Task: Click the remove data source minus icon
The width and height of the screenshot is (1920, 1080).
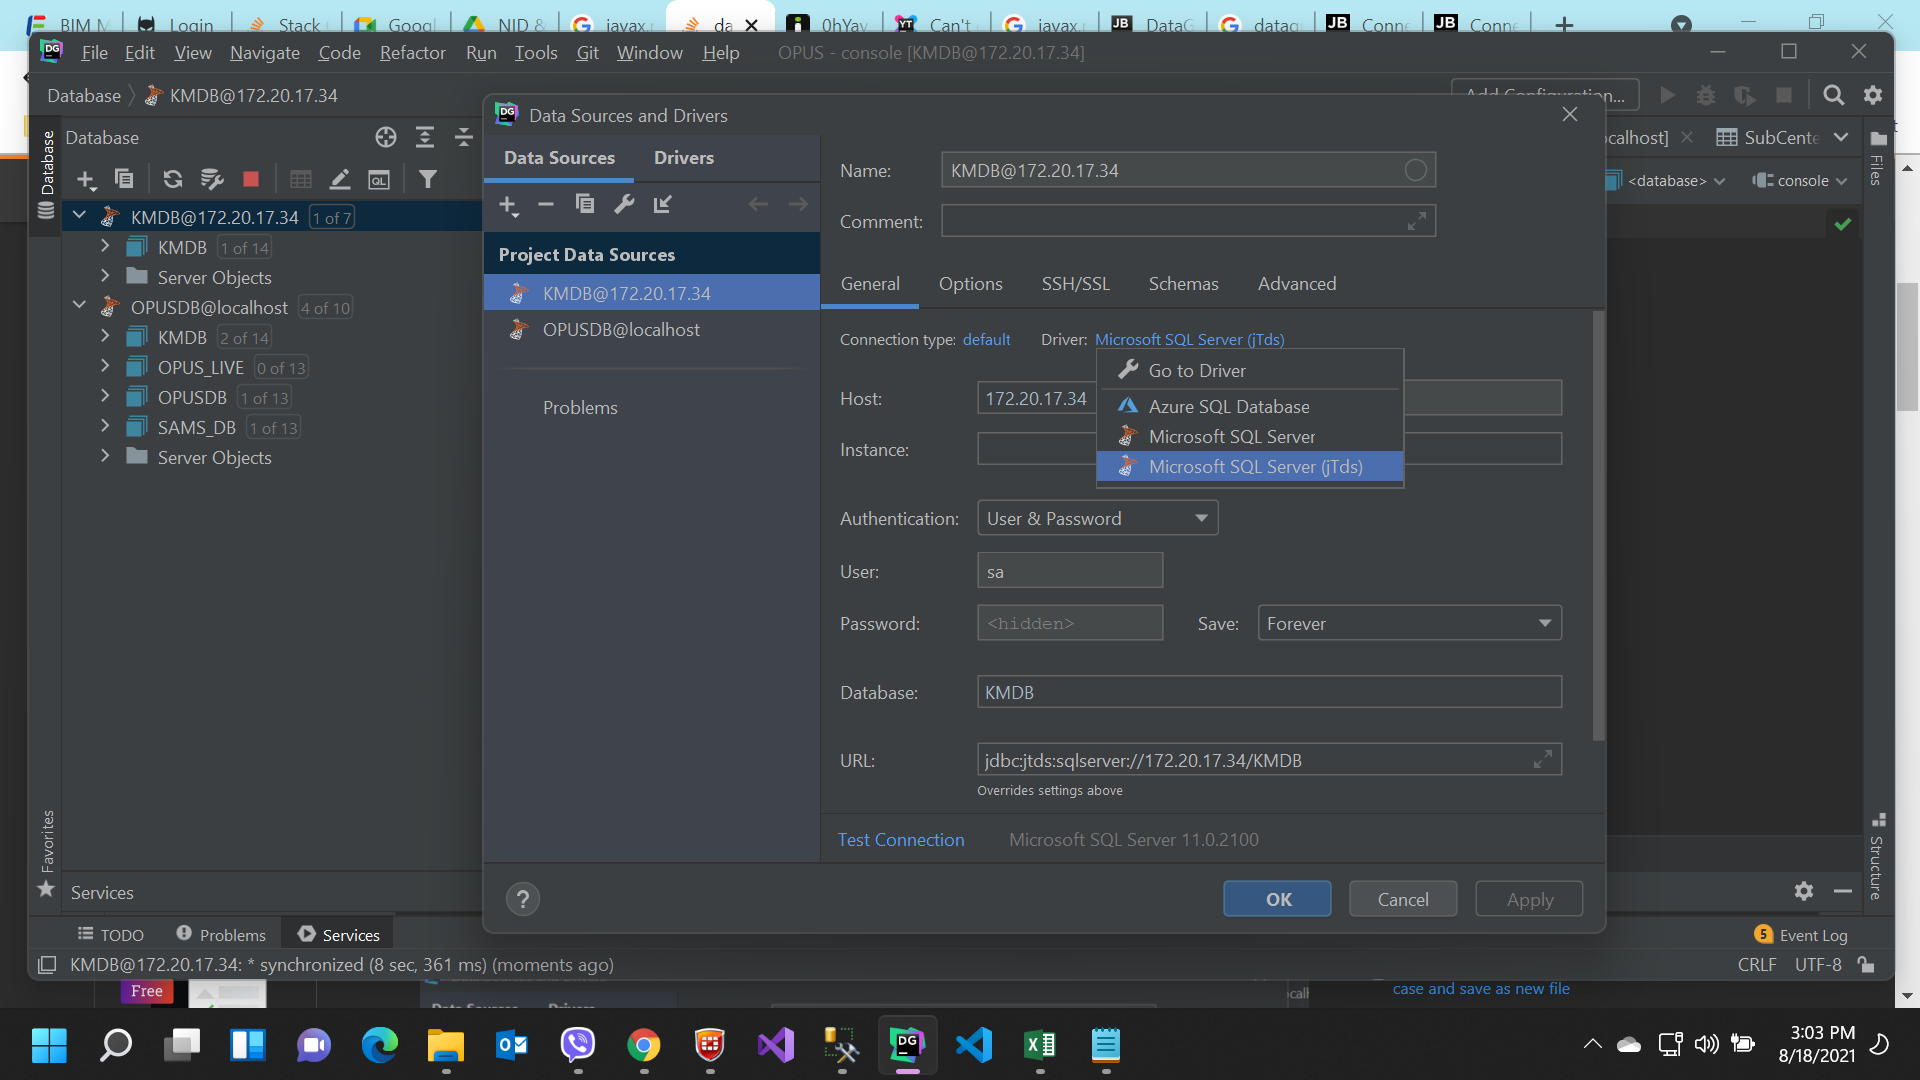Action: click(x=546, y=205)
